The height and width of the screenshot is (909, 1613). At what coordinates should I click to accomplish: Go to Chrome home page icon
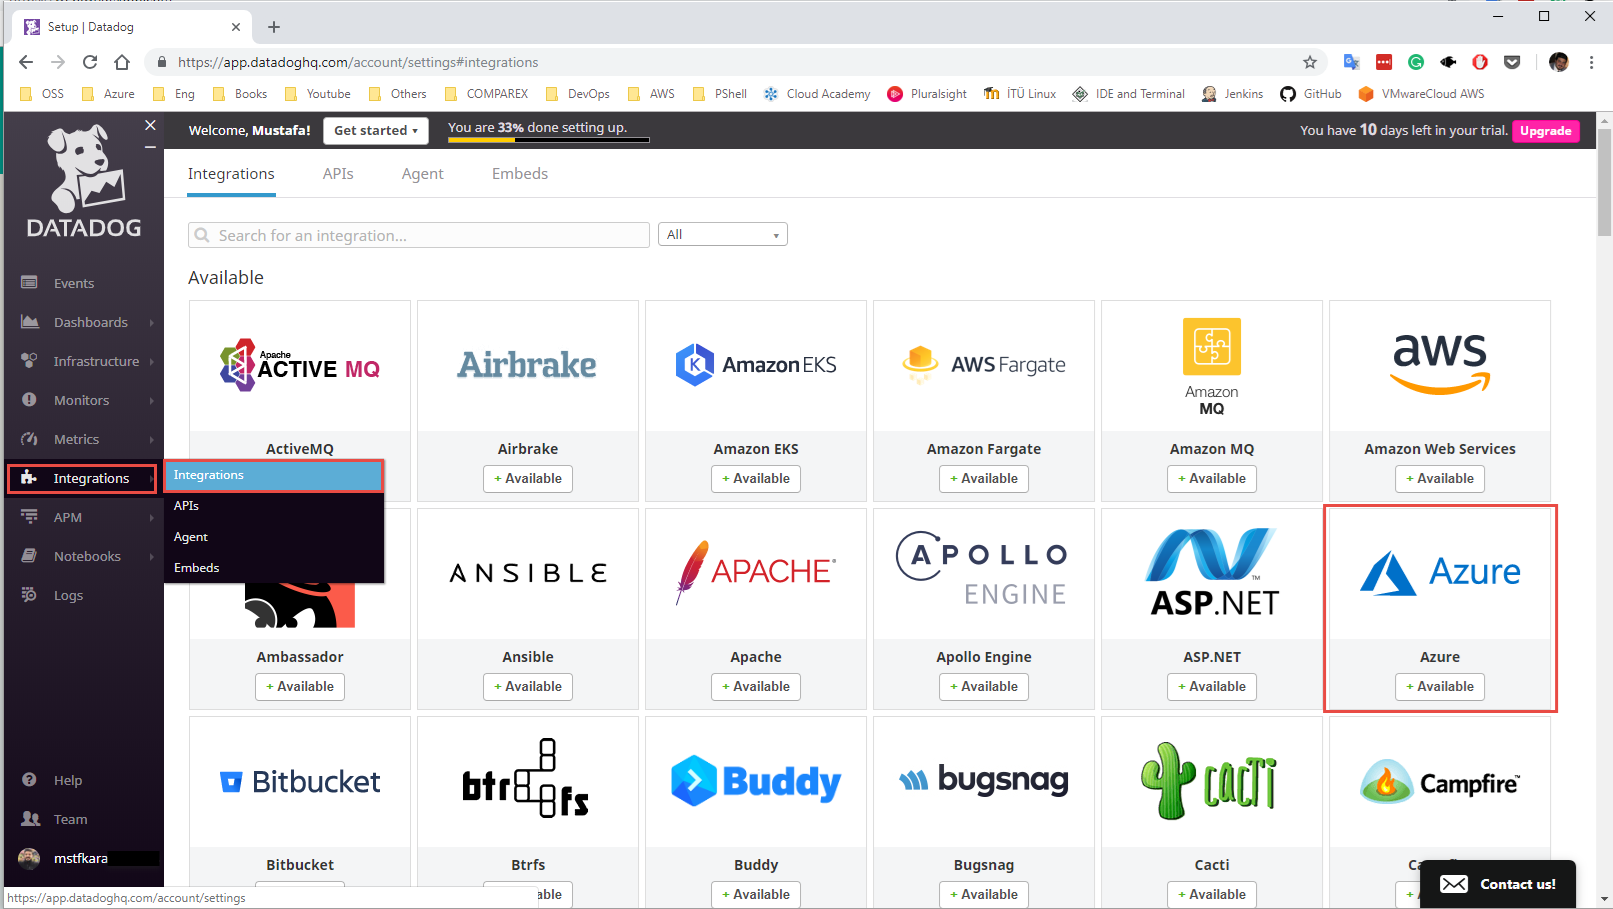122,62
